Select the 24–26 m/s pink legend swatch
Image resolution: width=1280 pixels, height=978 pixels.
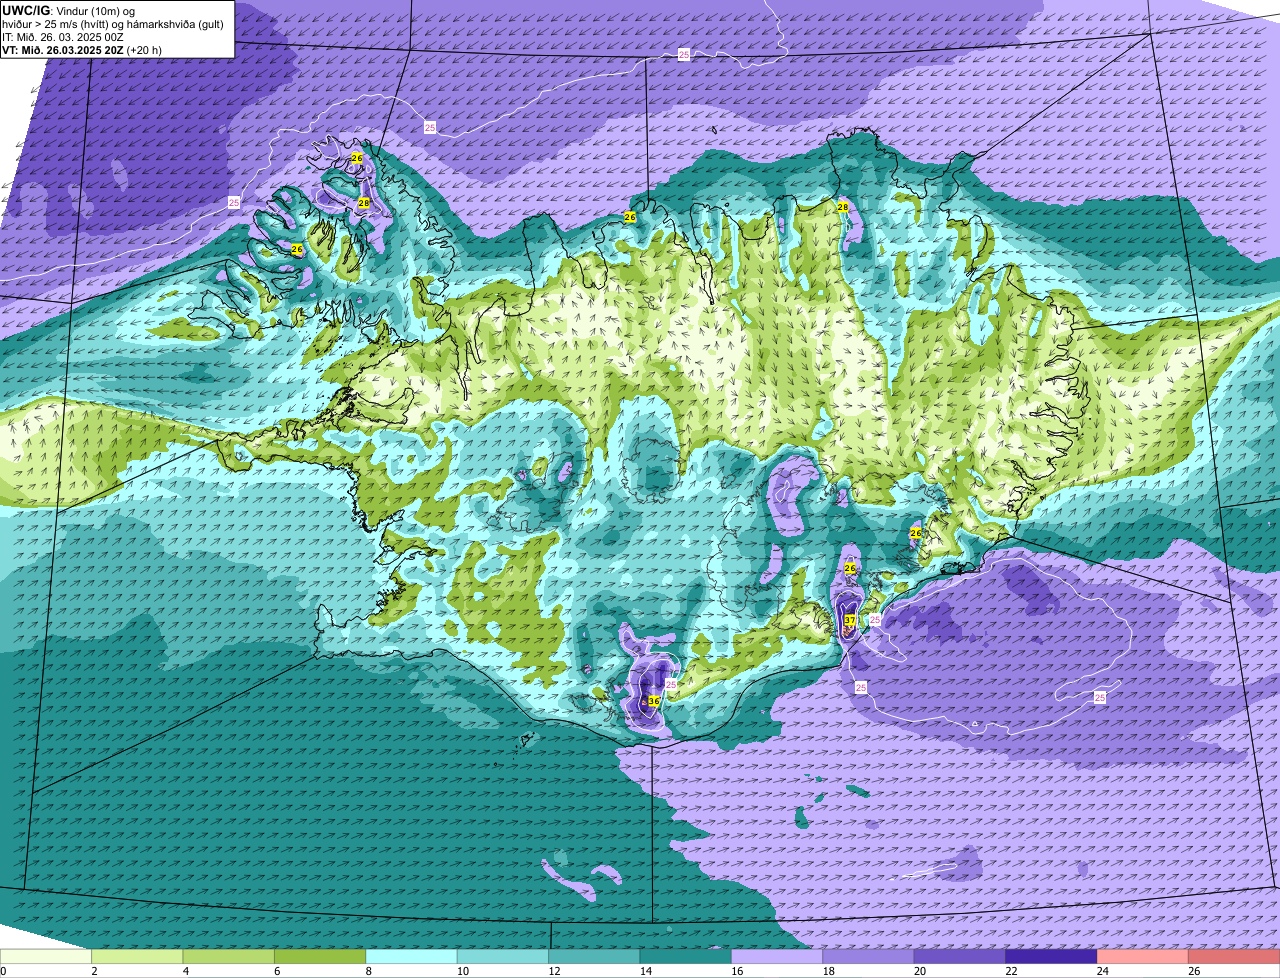(x=1143, y=957)
